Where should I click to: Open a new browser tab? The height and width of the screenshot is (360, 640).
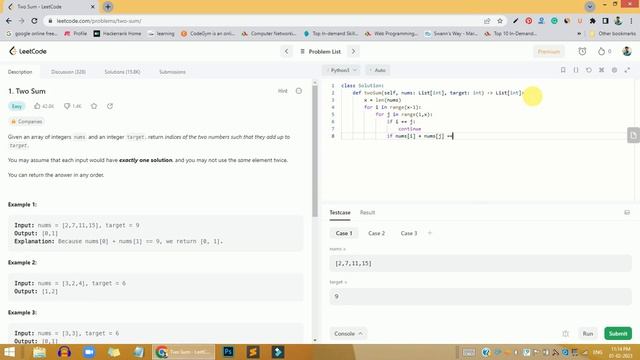(108, 7)
